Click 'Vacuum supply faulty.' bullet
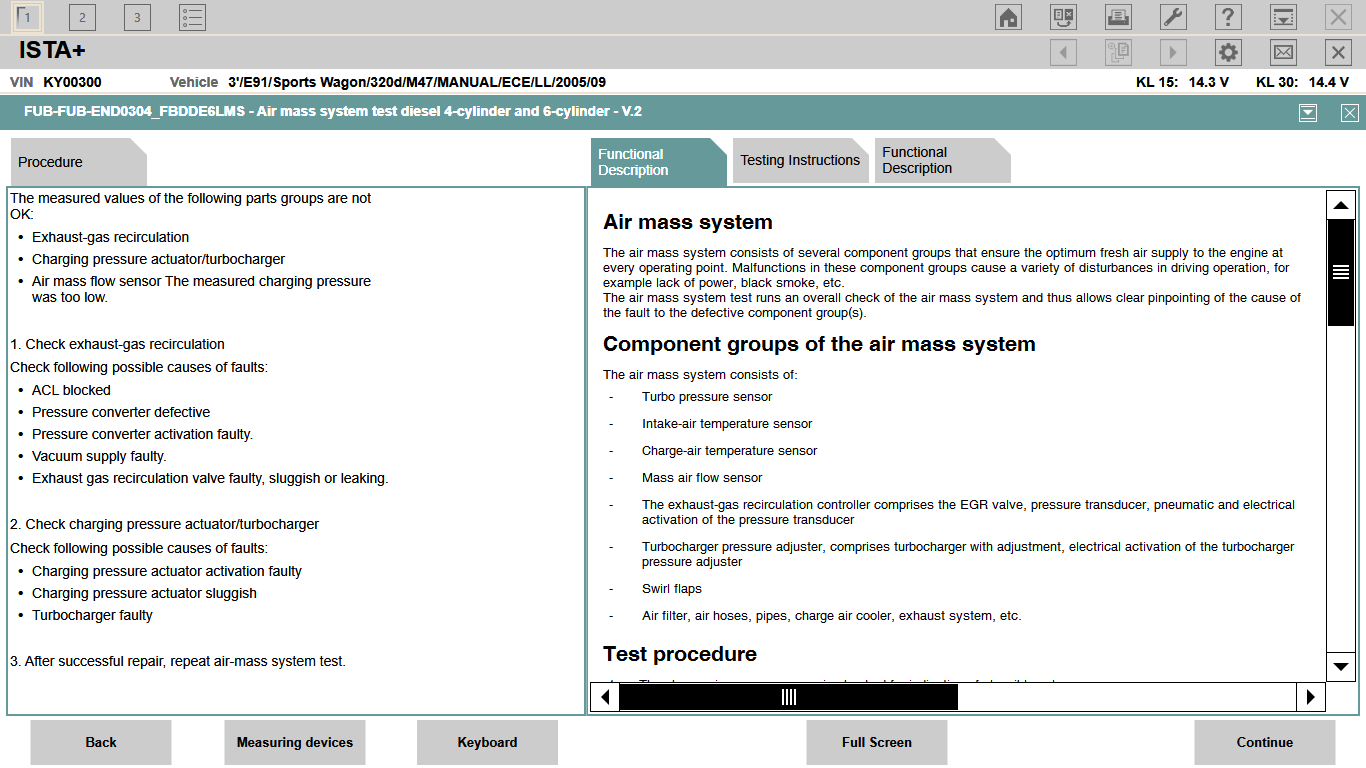The height and width of the screenshot is (768, 1366). point(99,456)
